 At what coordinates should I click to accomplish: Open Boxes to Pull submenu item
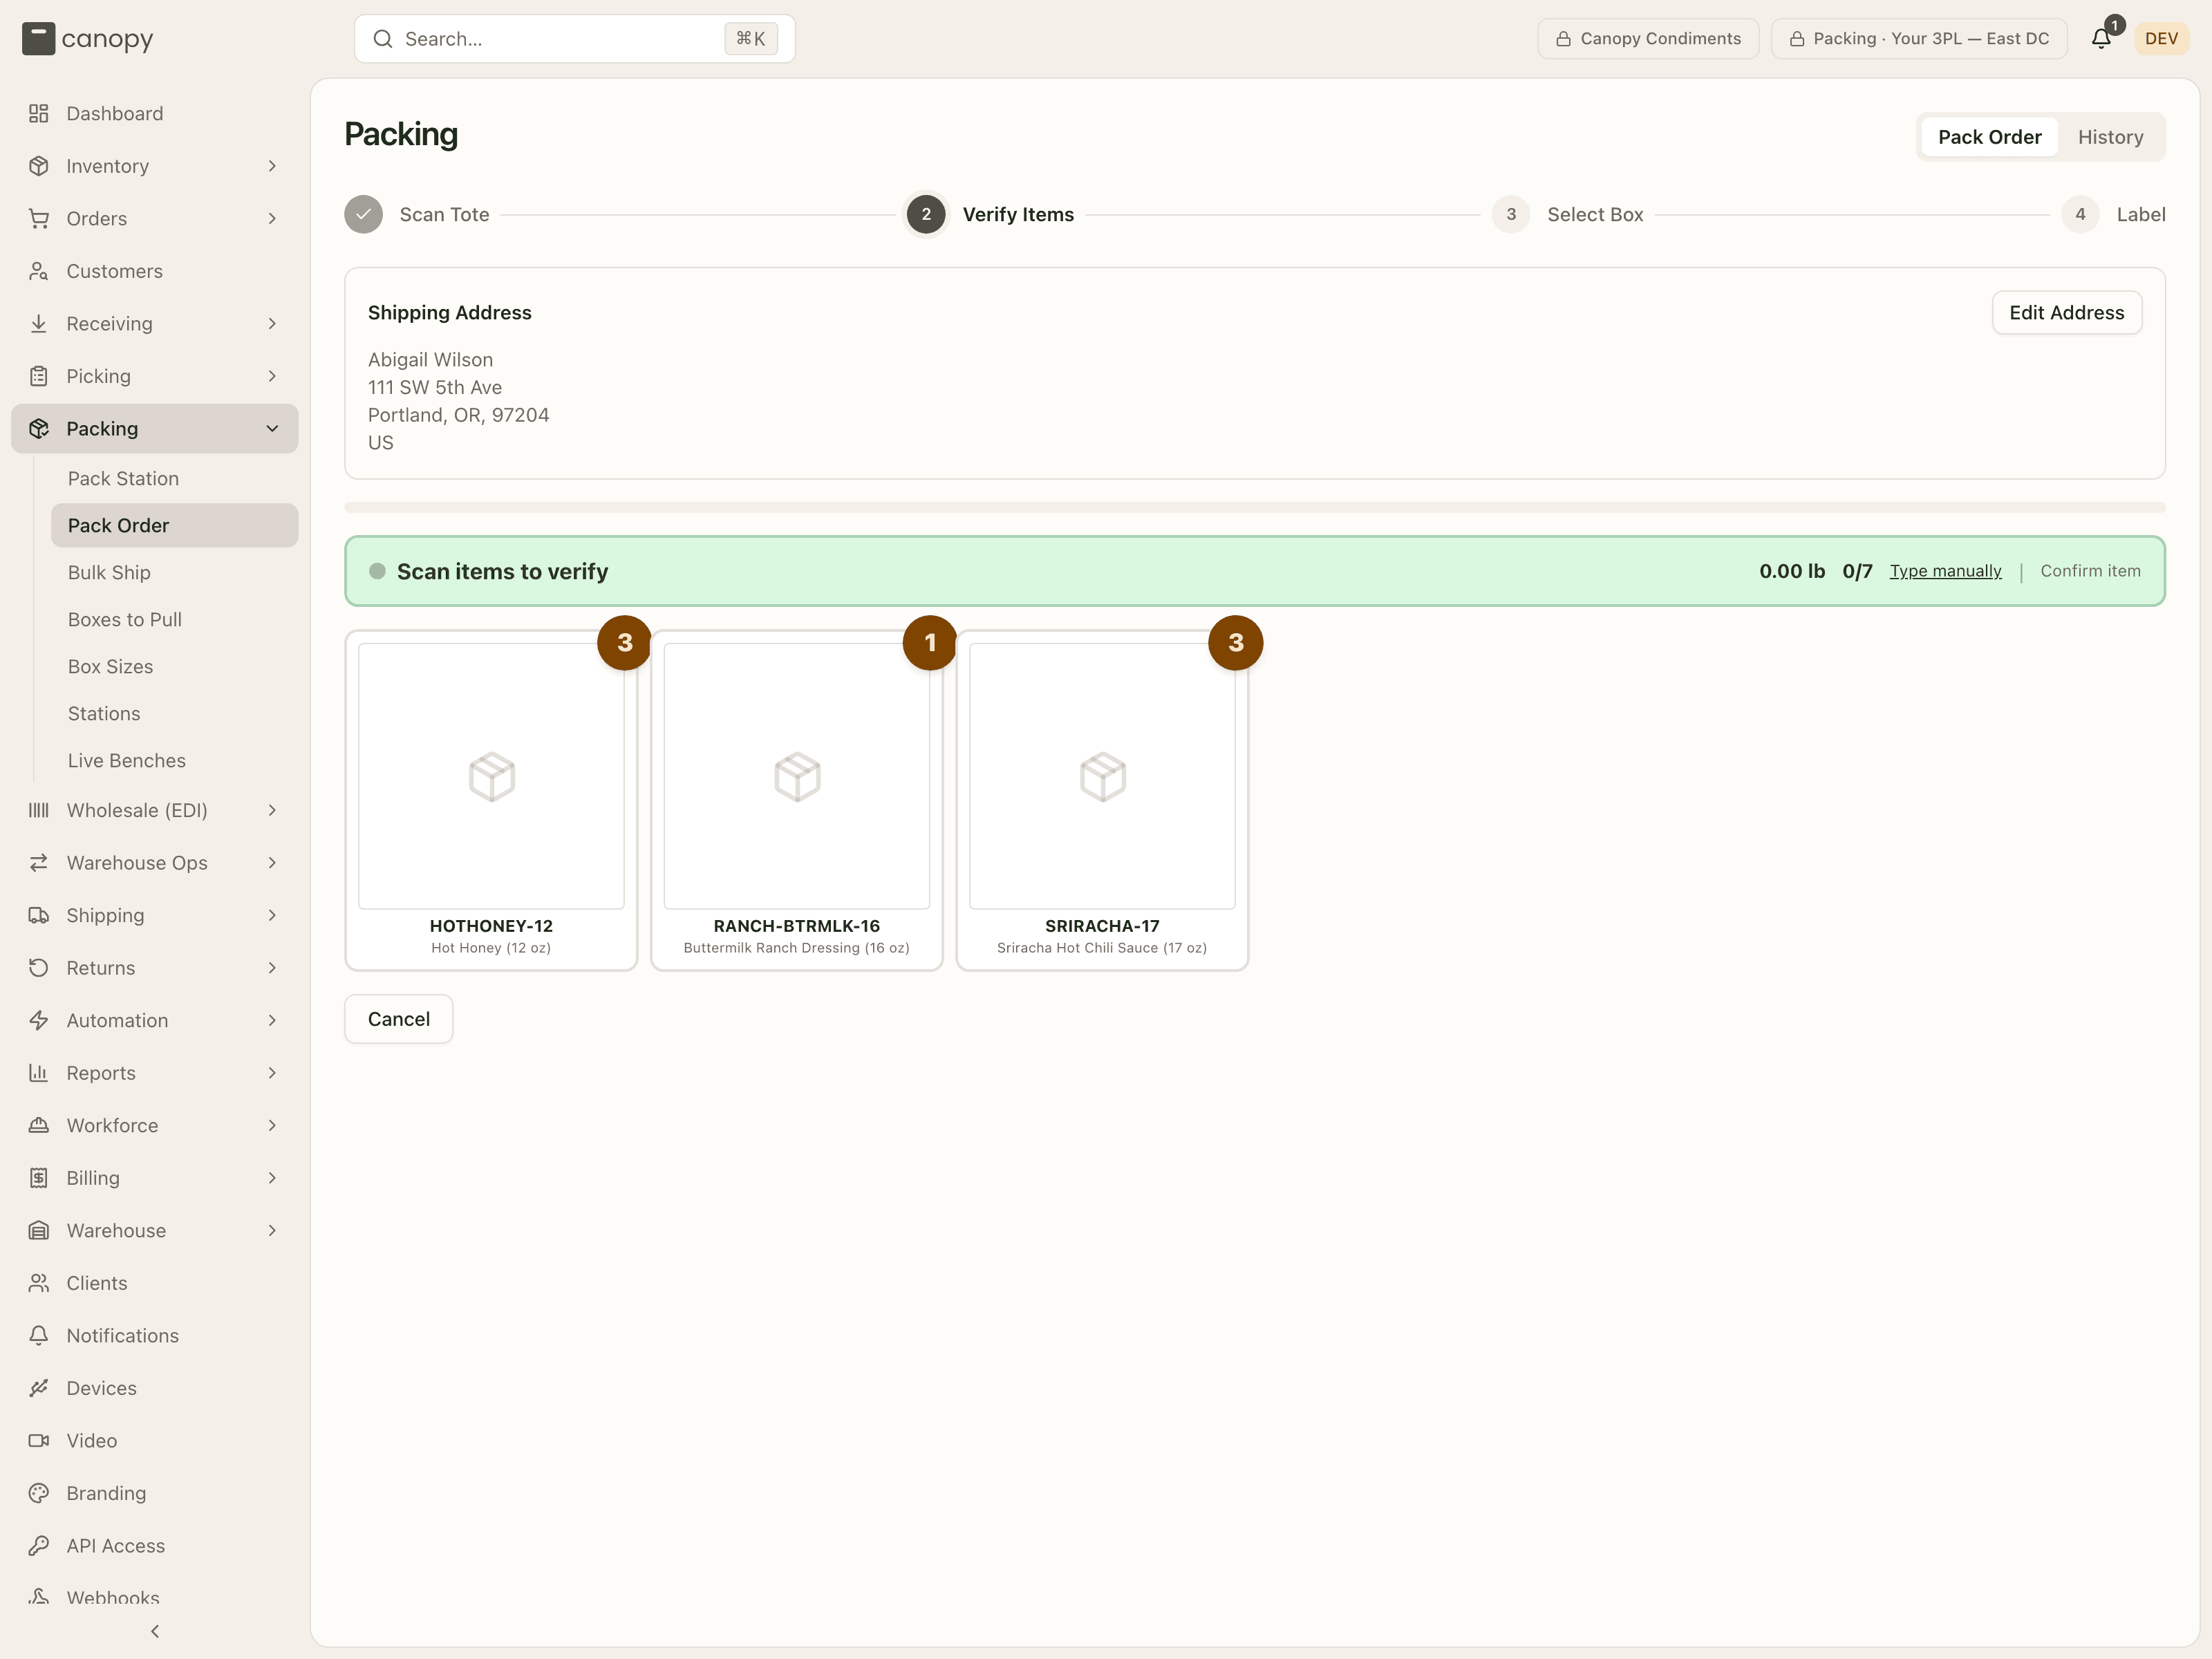174,619
